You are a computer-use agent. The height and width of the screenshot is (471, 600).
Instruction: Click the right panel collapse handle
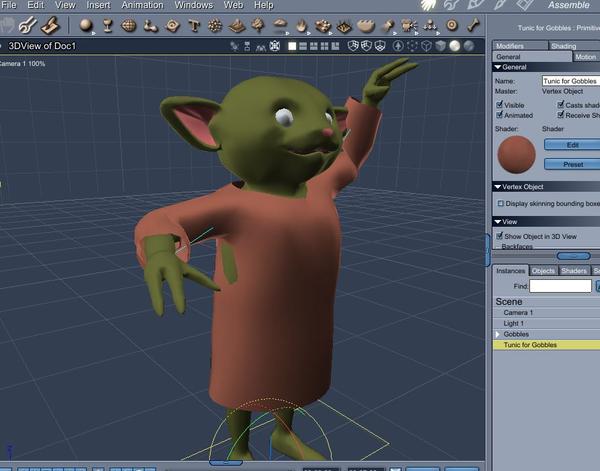[x=488, y=250]
